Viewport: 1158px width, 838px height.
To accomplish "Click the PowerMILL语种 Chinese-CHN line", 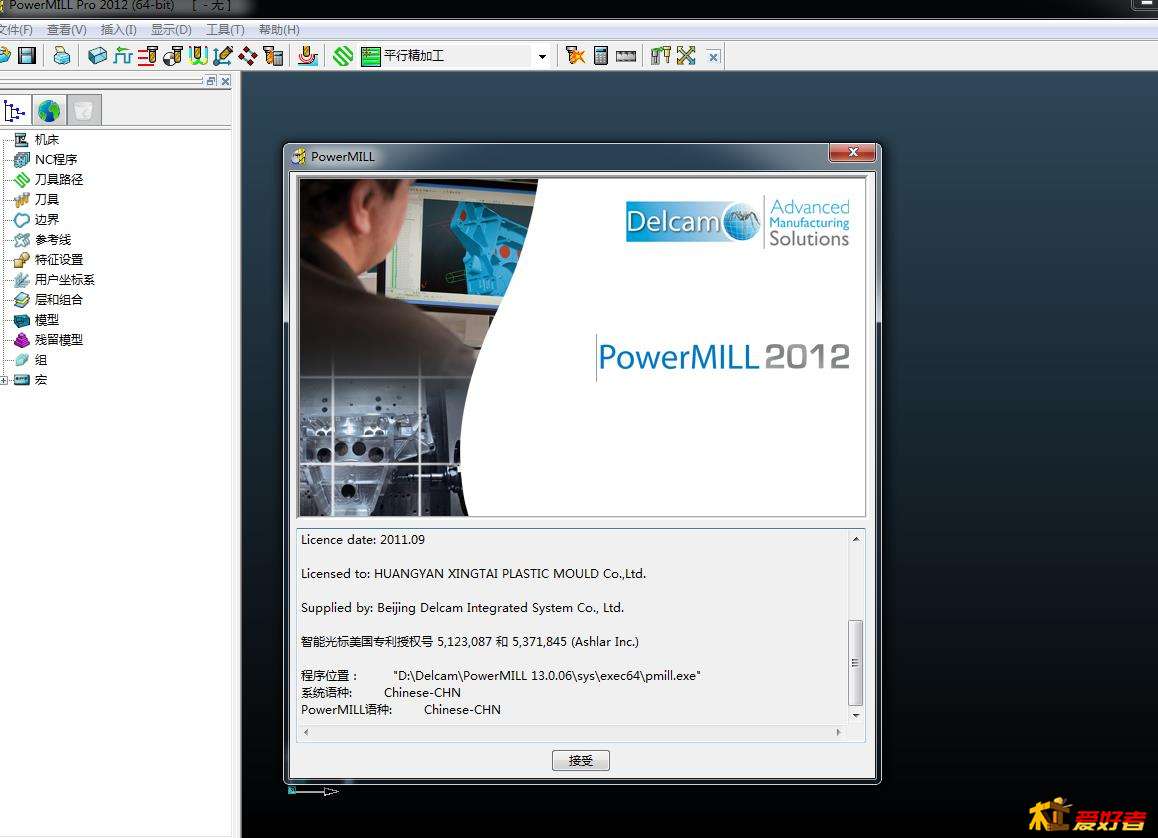I will pyautogui.click(x=401, y=710).
